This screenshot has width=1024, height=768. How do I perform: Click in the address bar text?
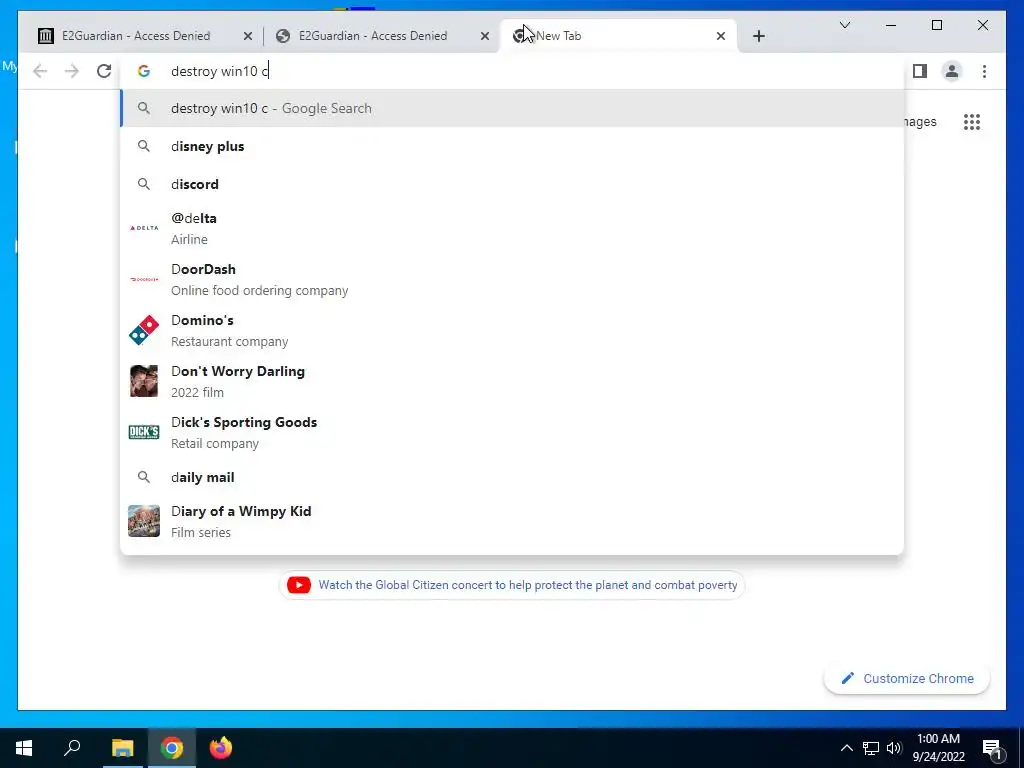coord(220,71)
